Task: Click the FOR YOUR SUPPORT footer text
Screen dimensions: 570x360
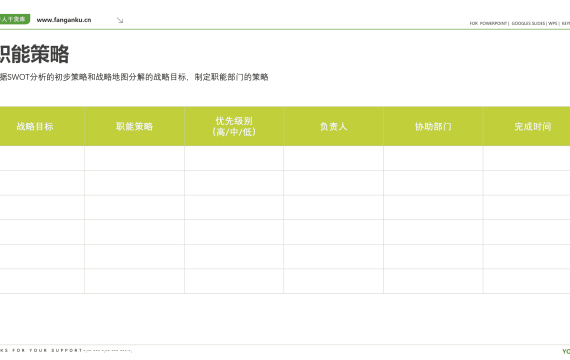Action: pyautogui.click(x=48, y=351)
